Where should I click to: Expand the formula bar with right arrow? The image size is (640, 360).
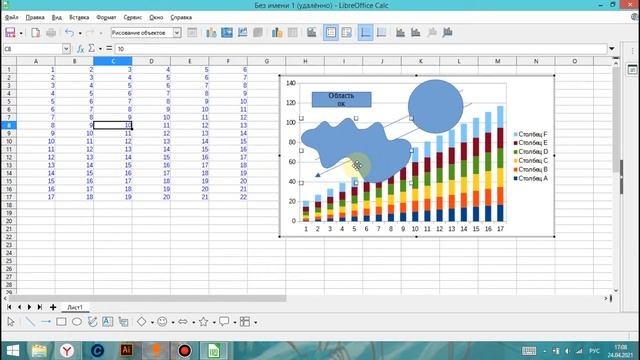[x=612, y=49]
